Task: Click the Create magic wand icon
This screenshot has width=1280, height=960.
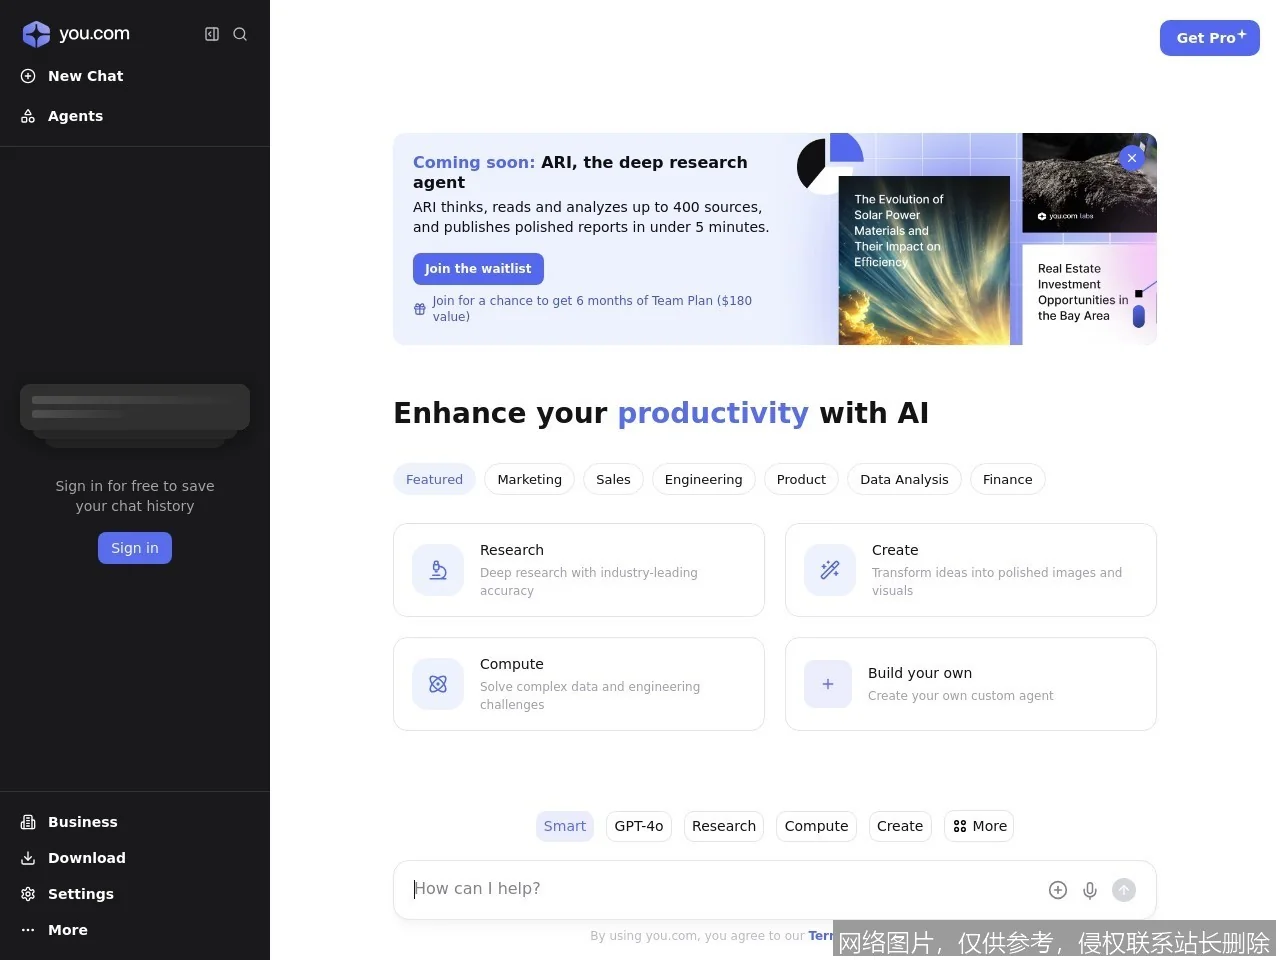Action: pyautogui.click(x=830, y=570)
